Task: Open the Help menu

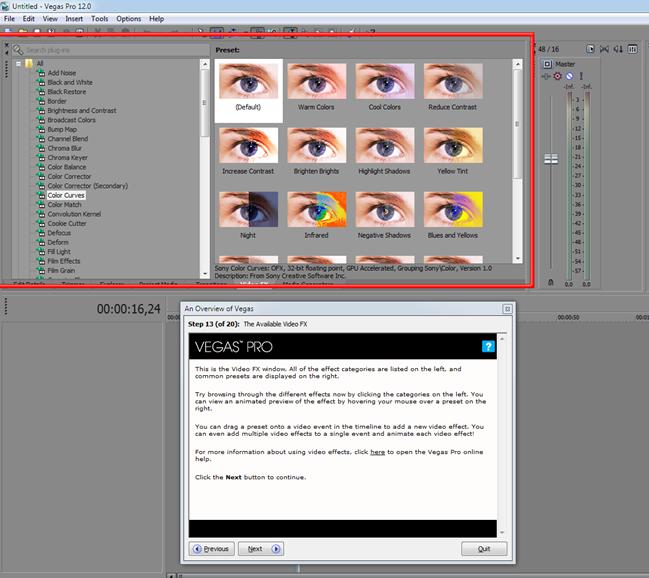Action: (156, 19)
